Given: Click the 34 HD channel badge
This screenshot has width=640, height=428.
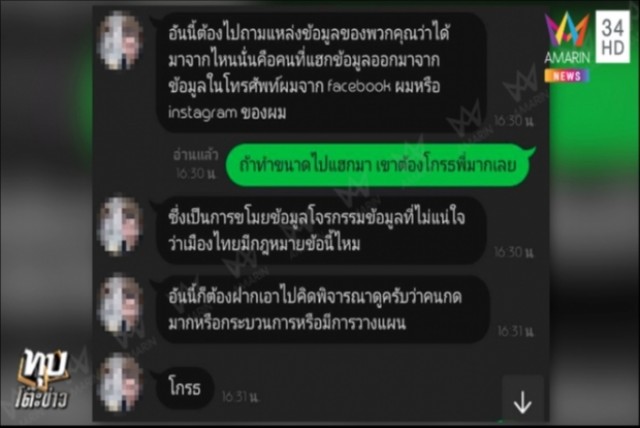Looking at the screenshot, I should click(613, 37).
